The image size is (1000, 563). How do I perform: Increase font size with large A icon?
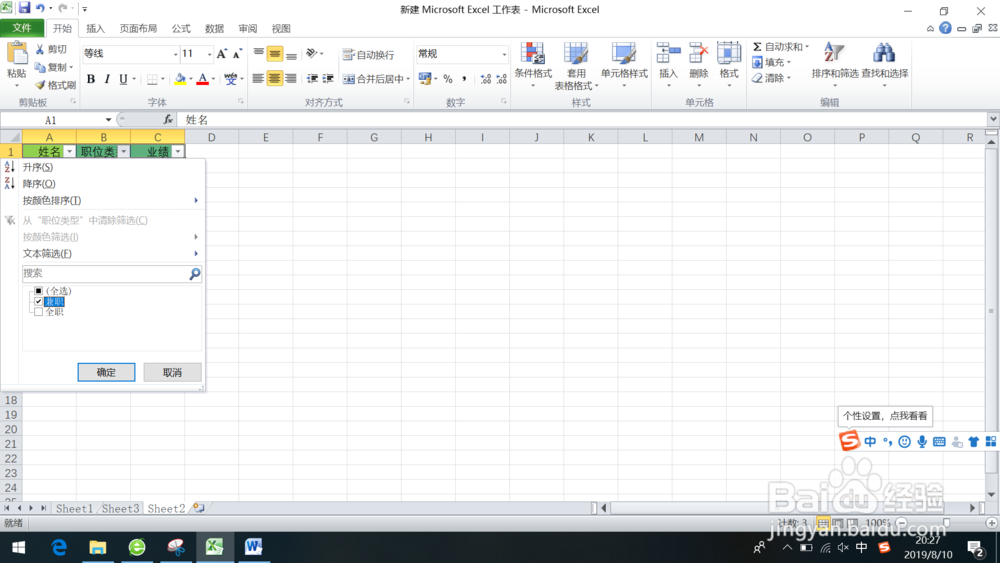coord(221,54)
